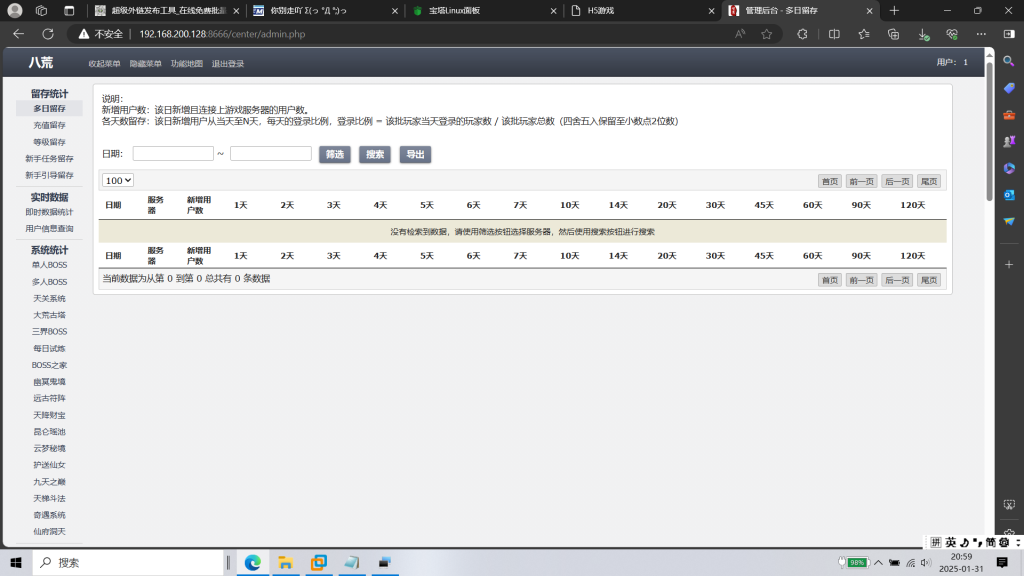The height and width of the screenshot is (576, 1024).
Task: Open the 100 page-size dropdown
Action: (118, 179)
